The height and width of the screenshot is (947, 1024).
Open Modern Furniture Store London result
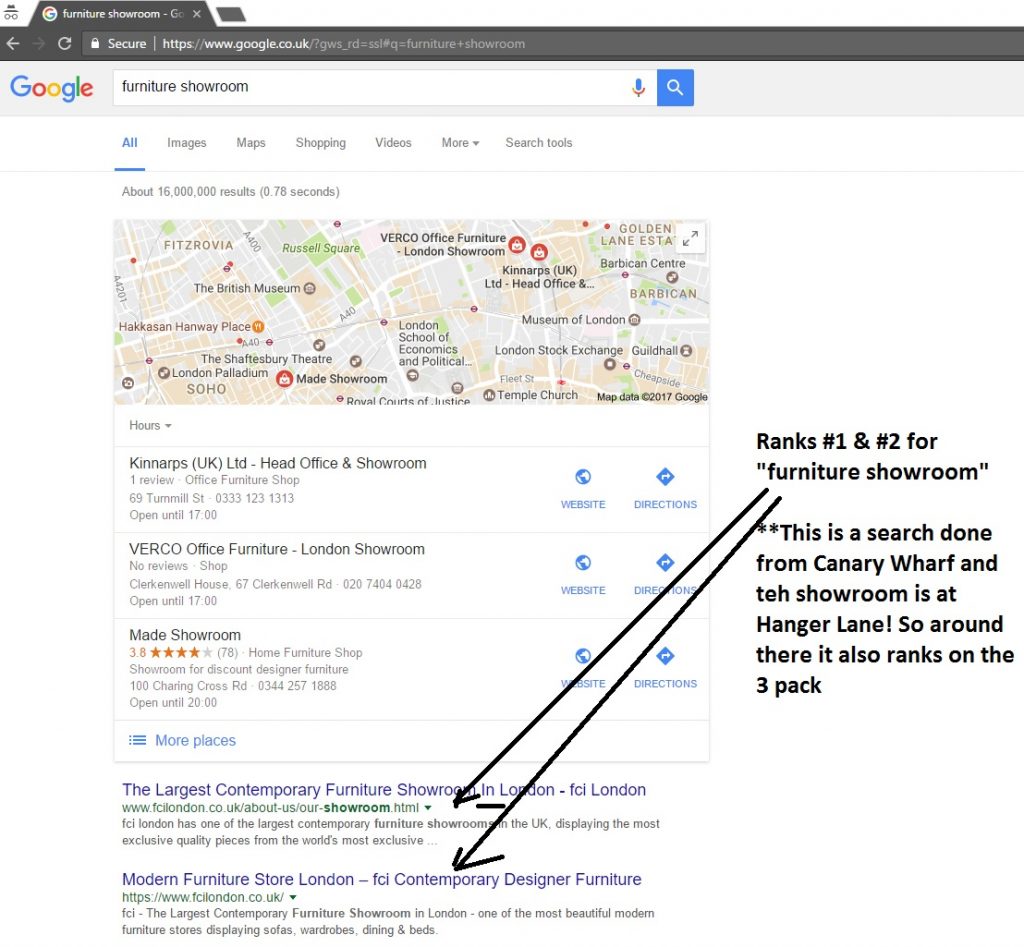tap(381, 879)
